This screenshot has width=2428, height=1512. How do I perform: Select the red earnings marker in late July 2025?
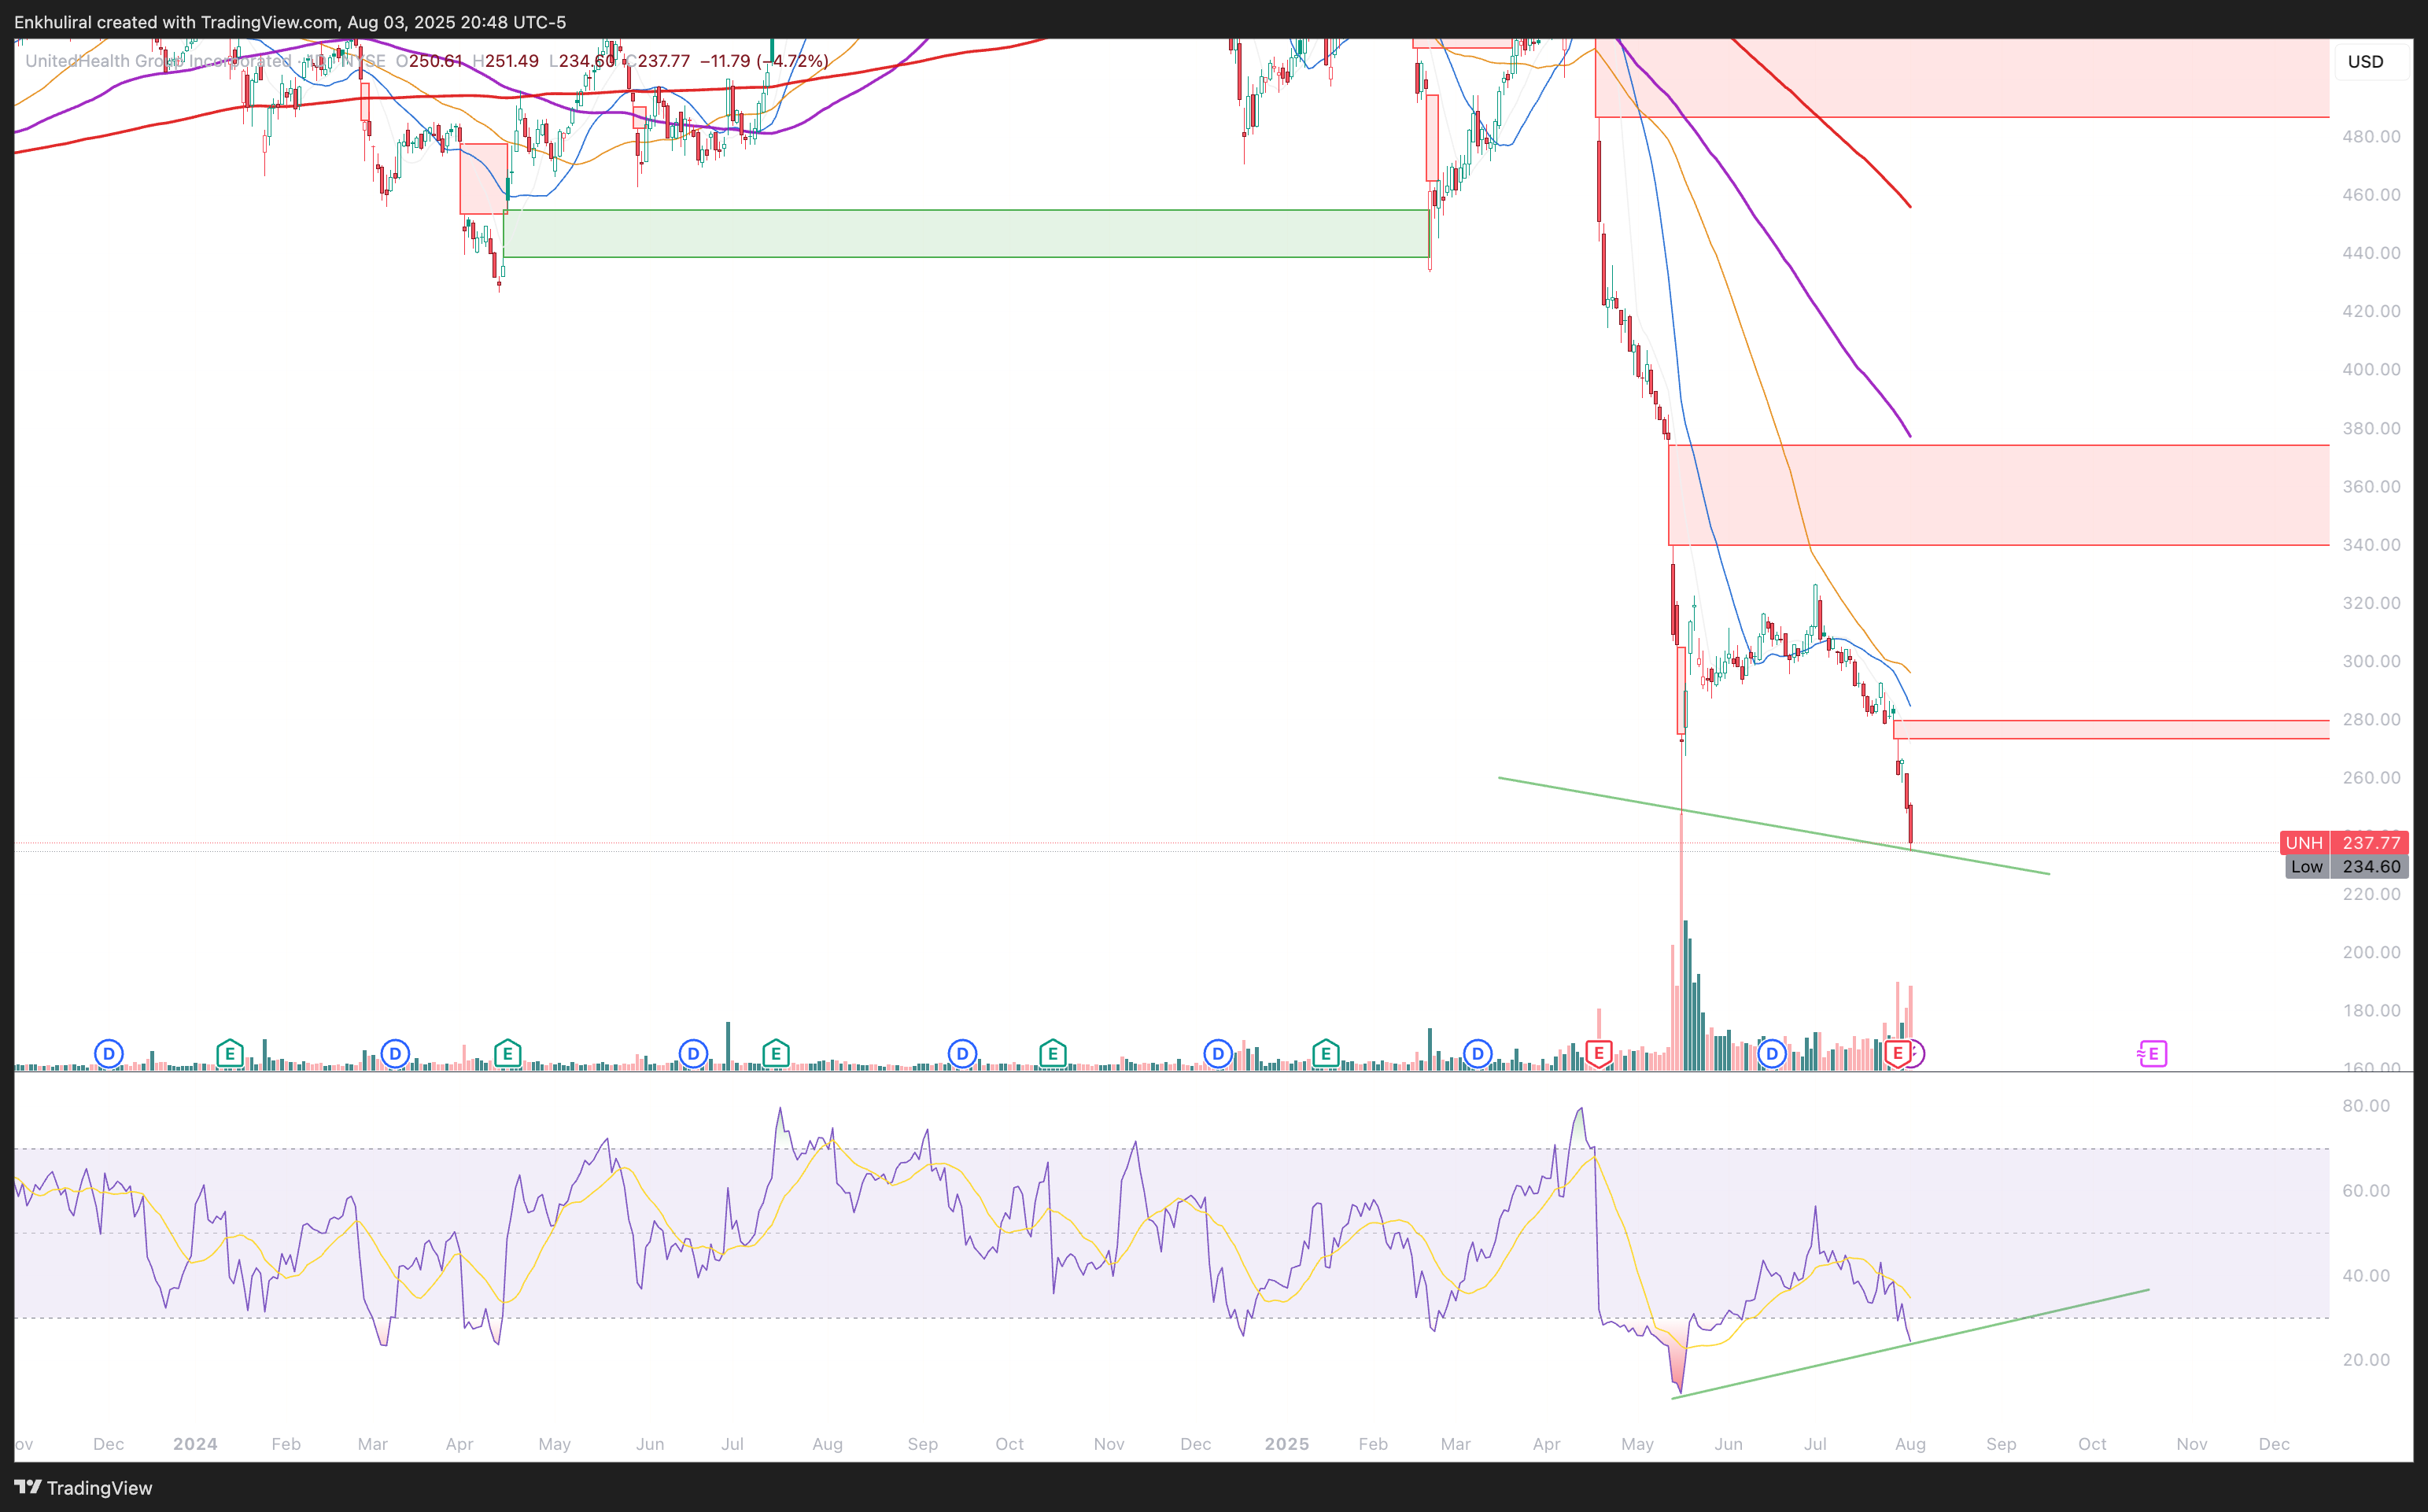1897,1053
